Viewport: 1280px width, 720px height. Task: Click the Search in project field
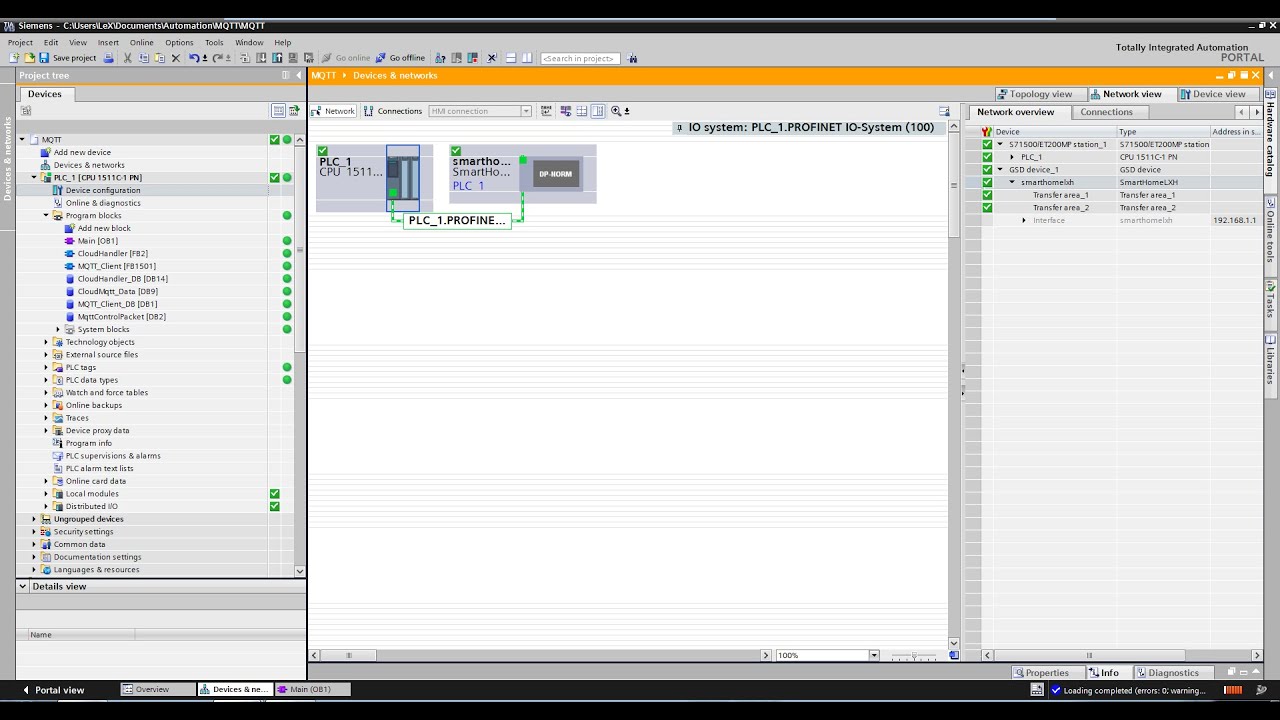(x=580, y=58)
